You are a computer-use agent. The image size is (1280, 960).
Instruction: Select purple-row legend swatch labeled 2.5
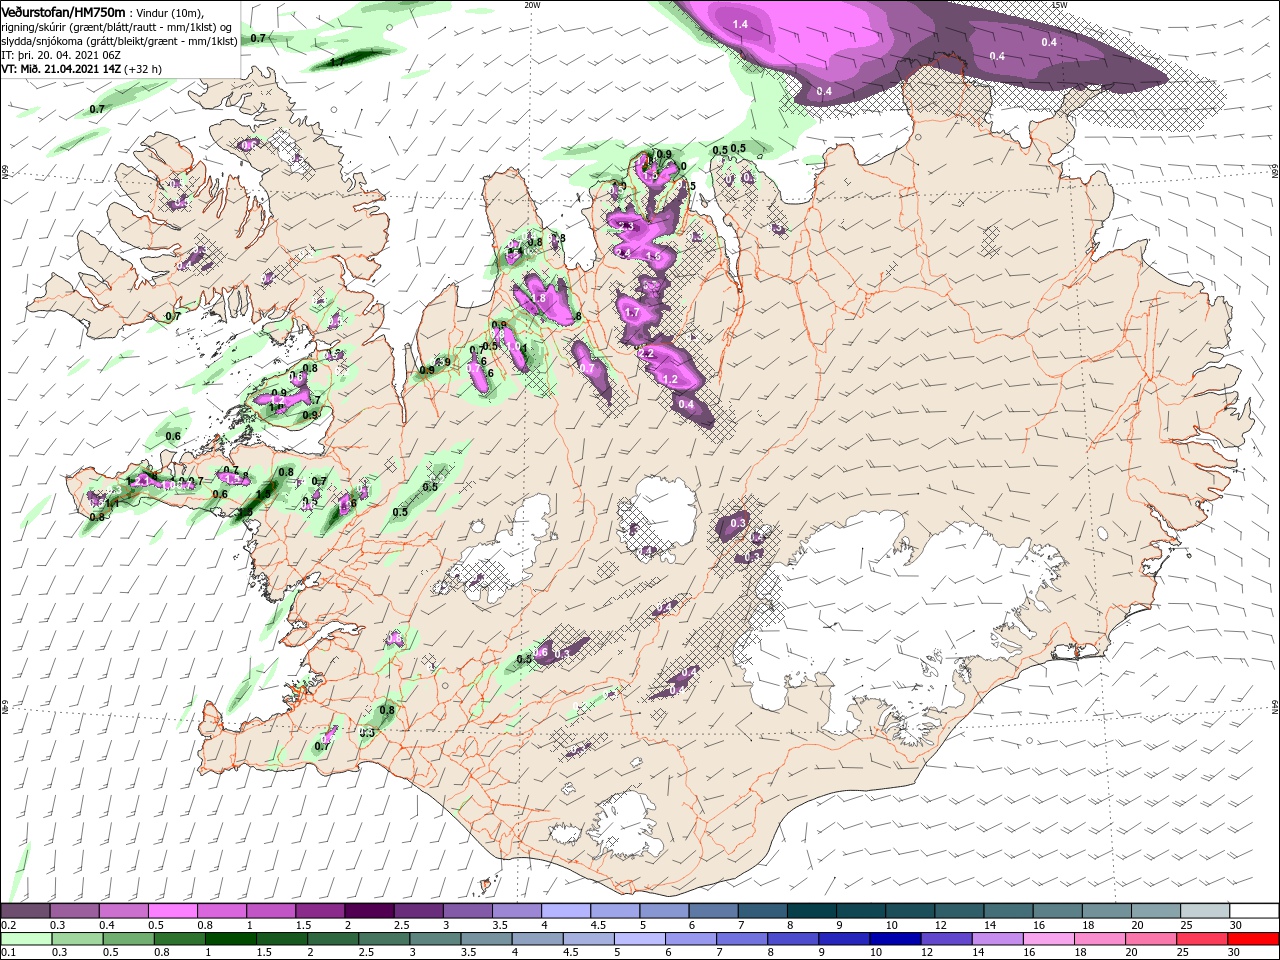click(x=418, y=911)
